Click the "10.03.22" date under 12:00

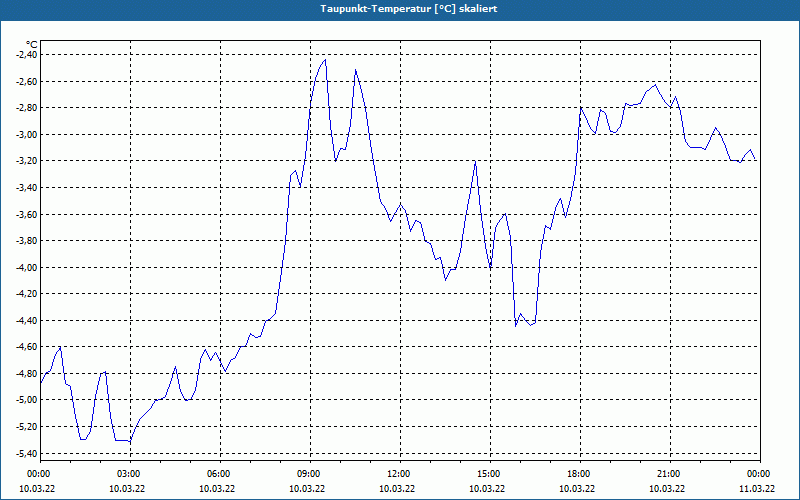[x=397, y=488]
